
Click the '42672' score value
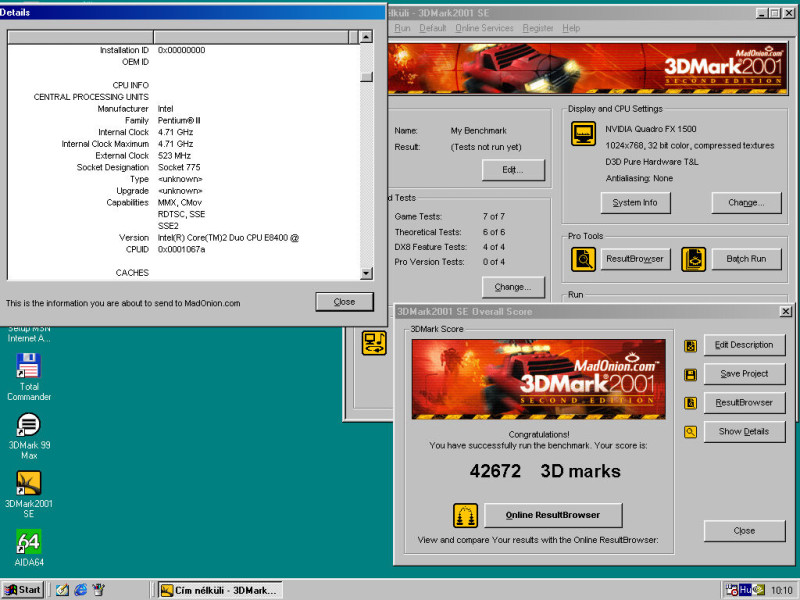495,471
